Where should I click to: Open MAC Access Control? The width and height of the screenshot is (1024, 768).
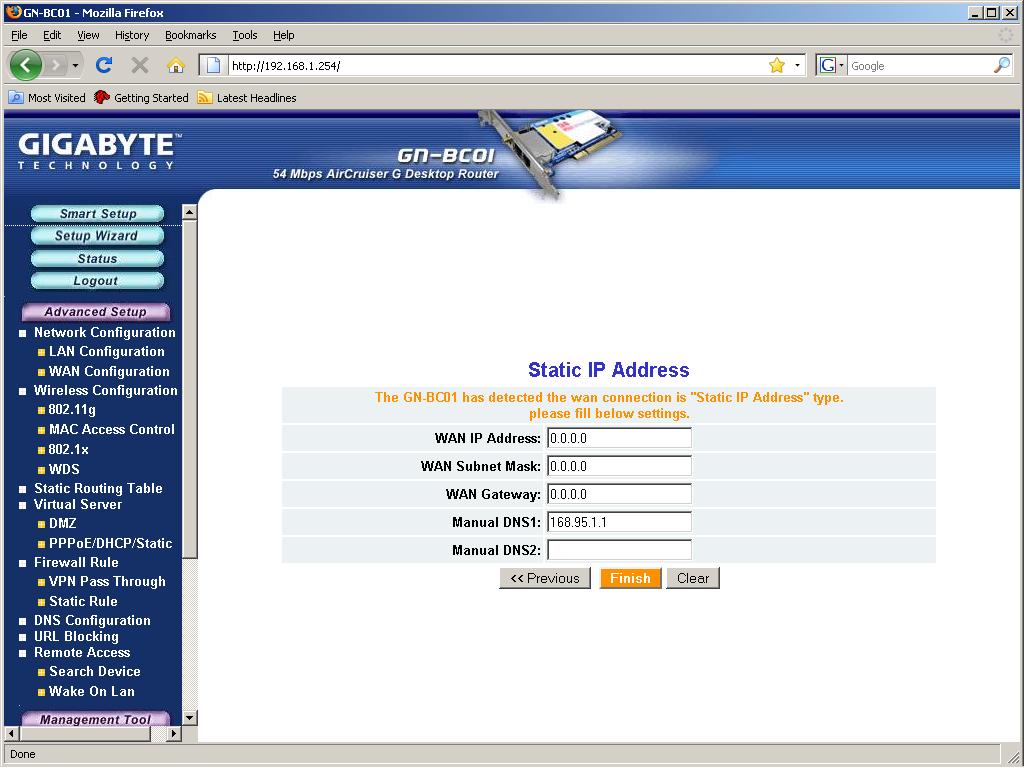tap(112, 430)
